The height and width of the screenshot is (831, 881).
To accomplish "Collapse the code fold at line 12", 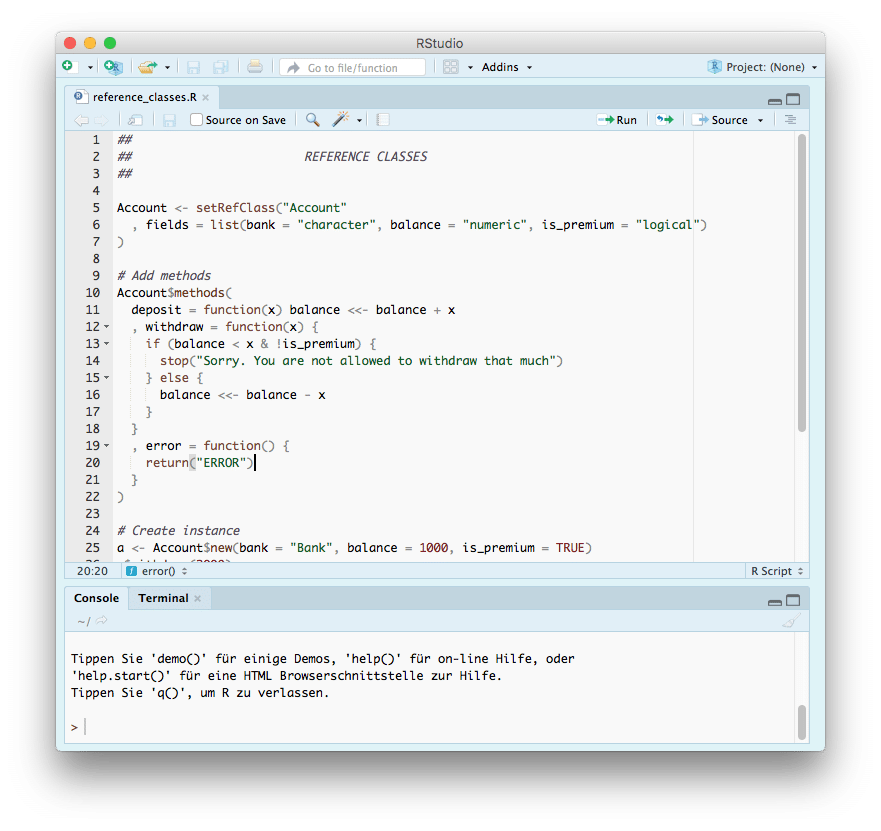I will pyautogui.click(x=106, y=327).
